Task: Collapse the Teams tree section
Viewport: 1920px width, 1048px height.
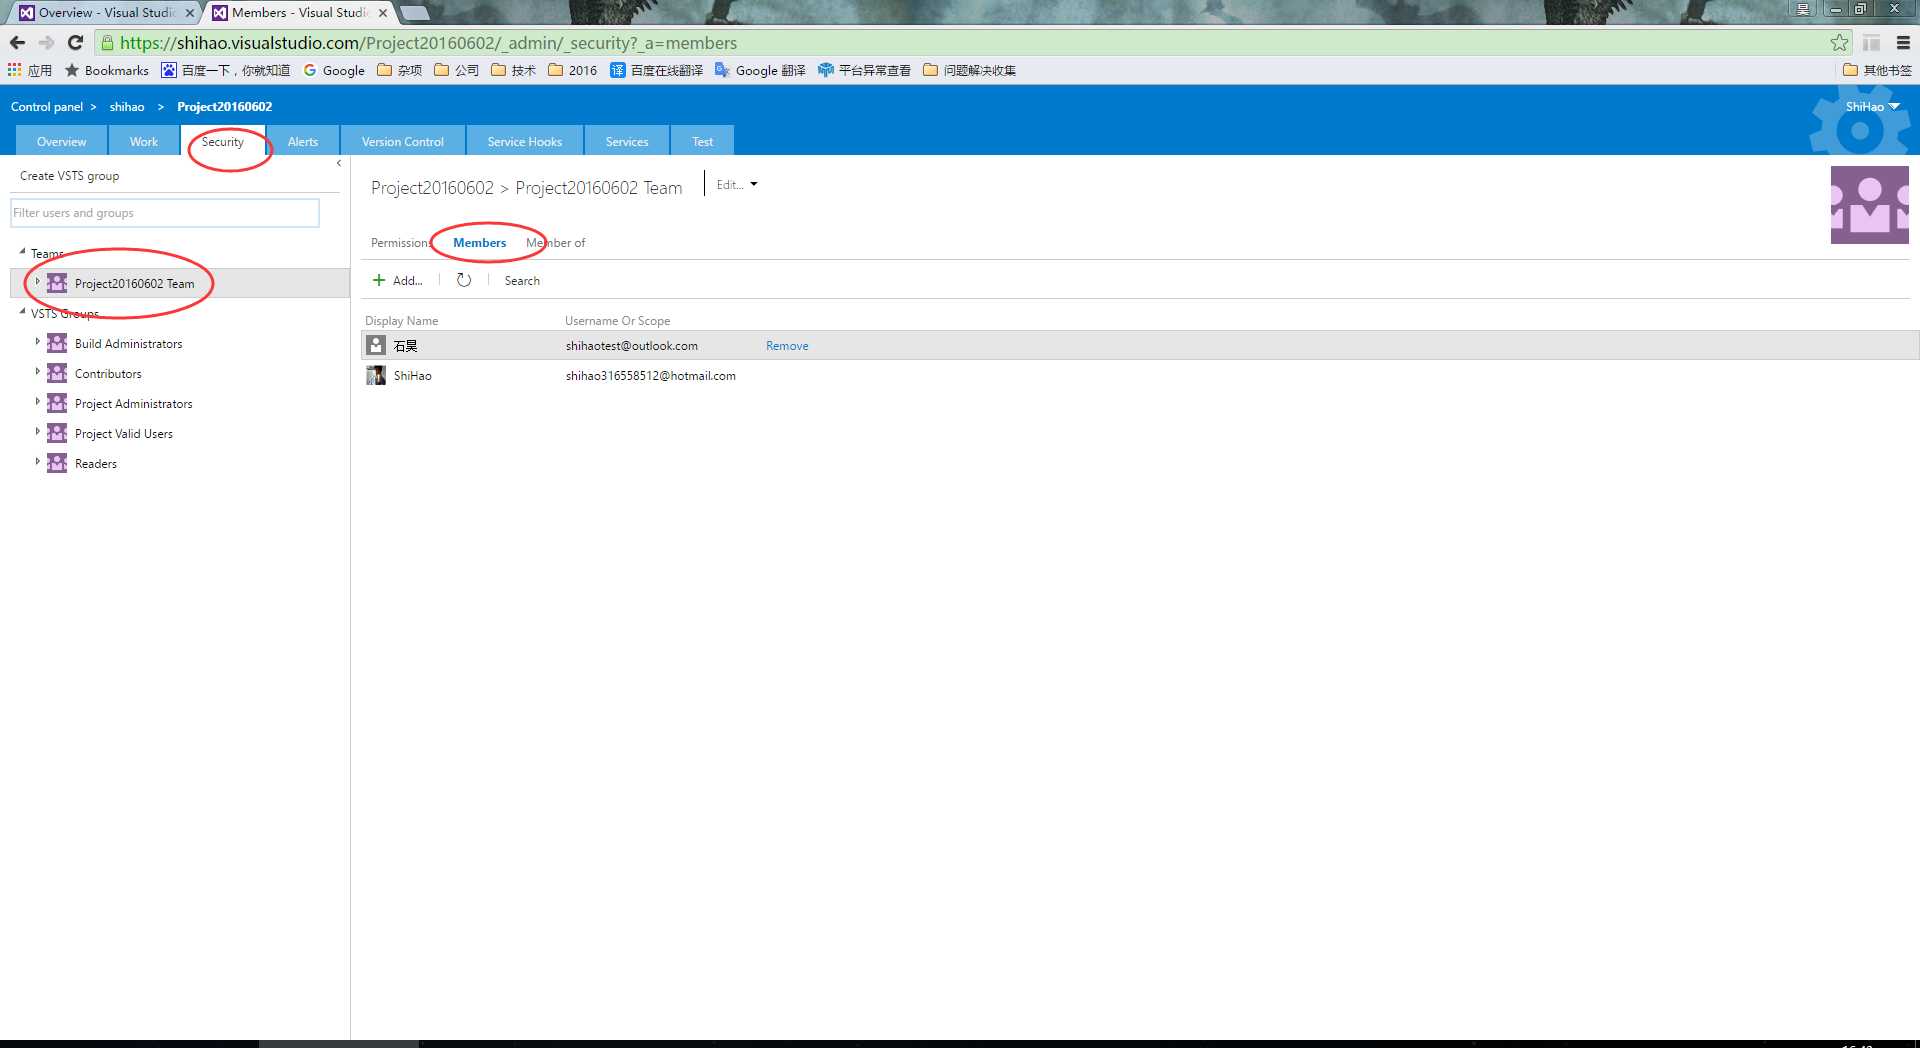Action: pos(22,252)
